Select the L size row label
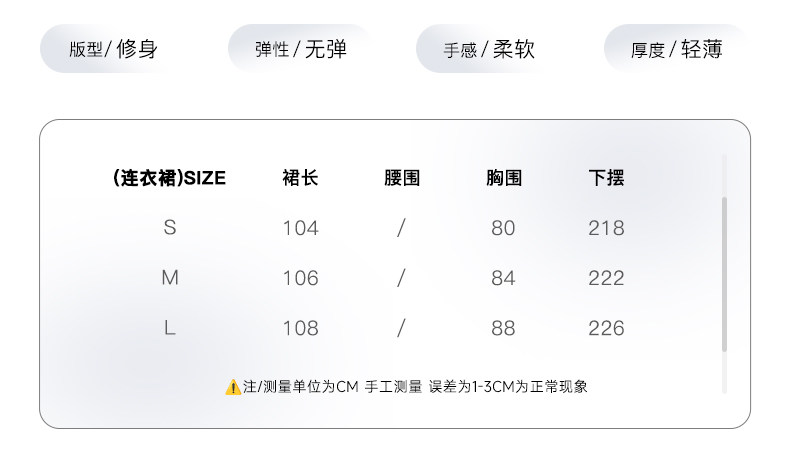The width and height of the screenshot is (790, 456). 170,328
